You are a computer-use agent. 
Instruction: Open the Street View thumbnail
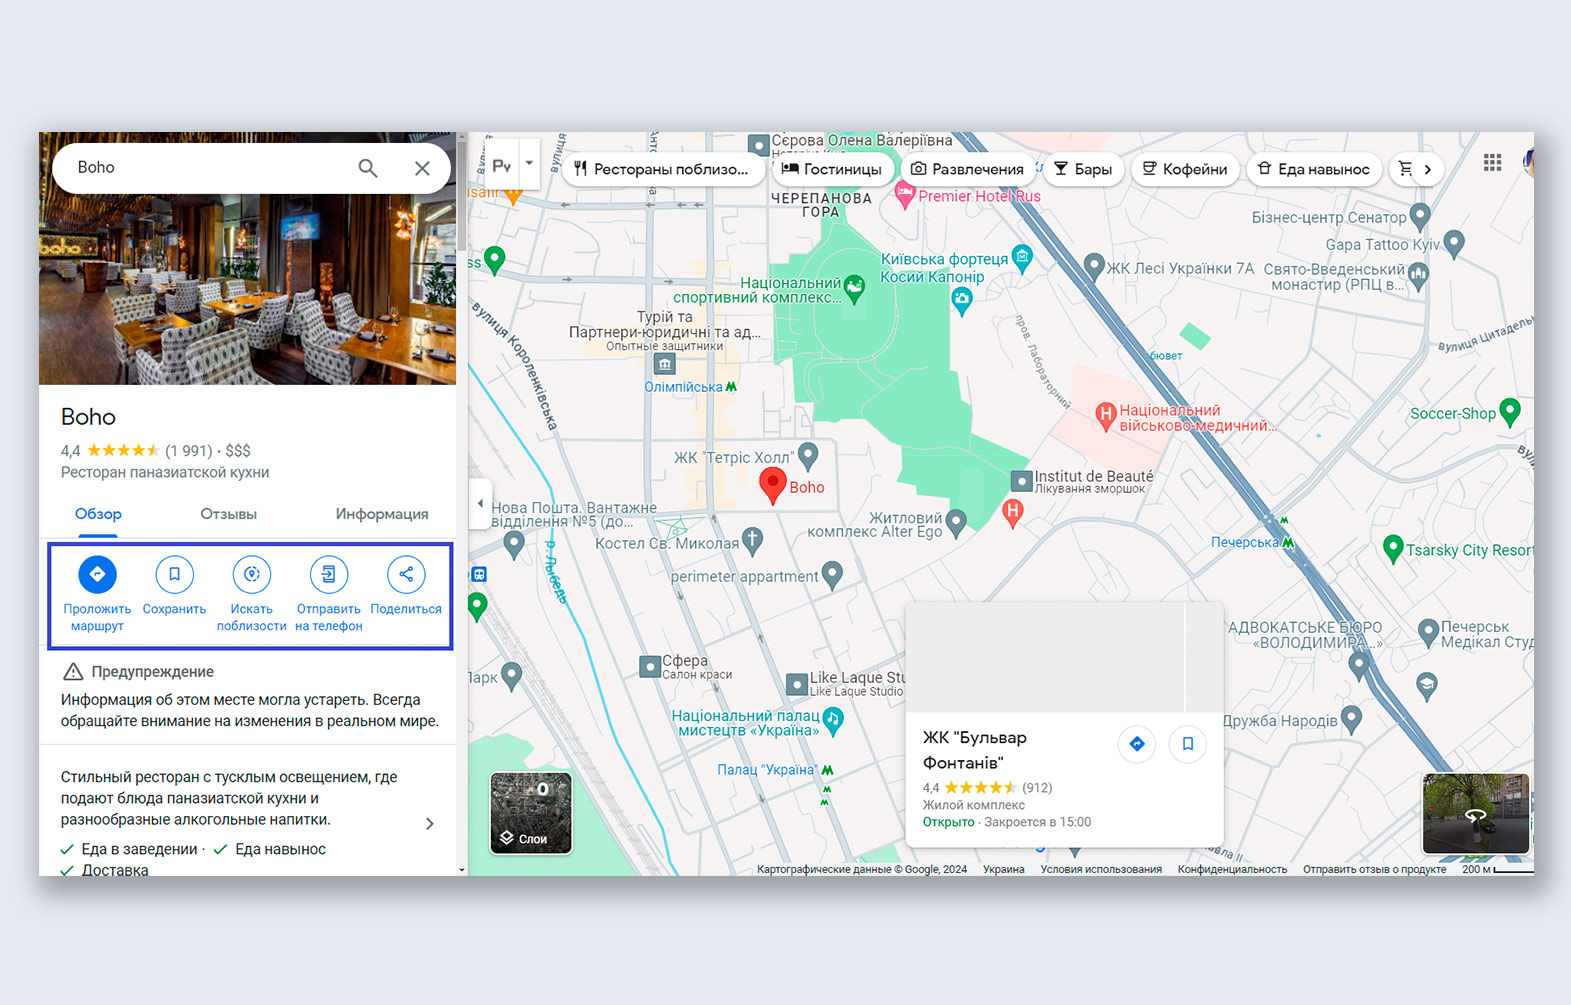coord(1475,813)
